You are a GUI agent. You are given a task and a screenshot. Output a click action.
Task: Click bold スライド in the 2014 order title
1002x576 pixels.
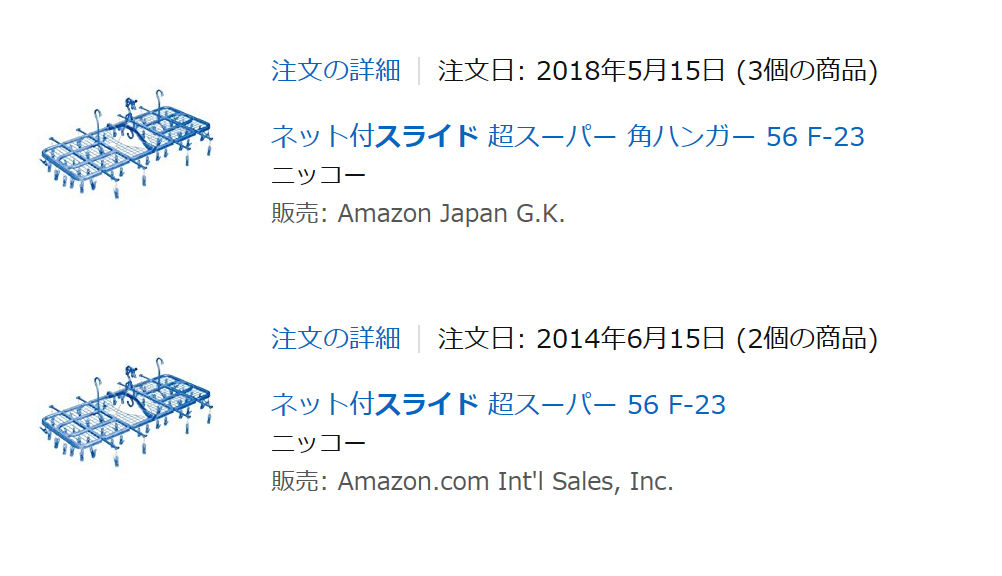(x=426, y=404)
